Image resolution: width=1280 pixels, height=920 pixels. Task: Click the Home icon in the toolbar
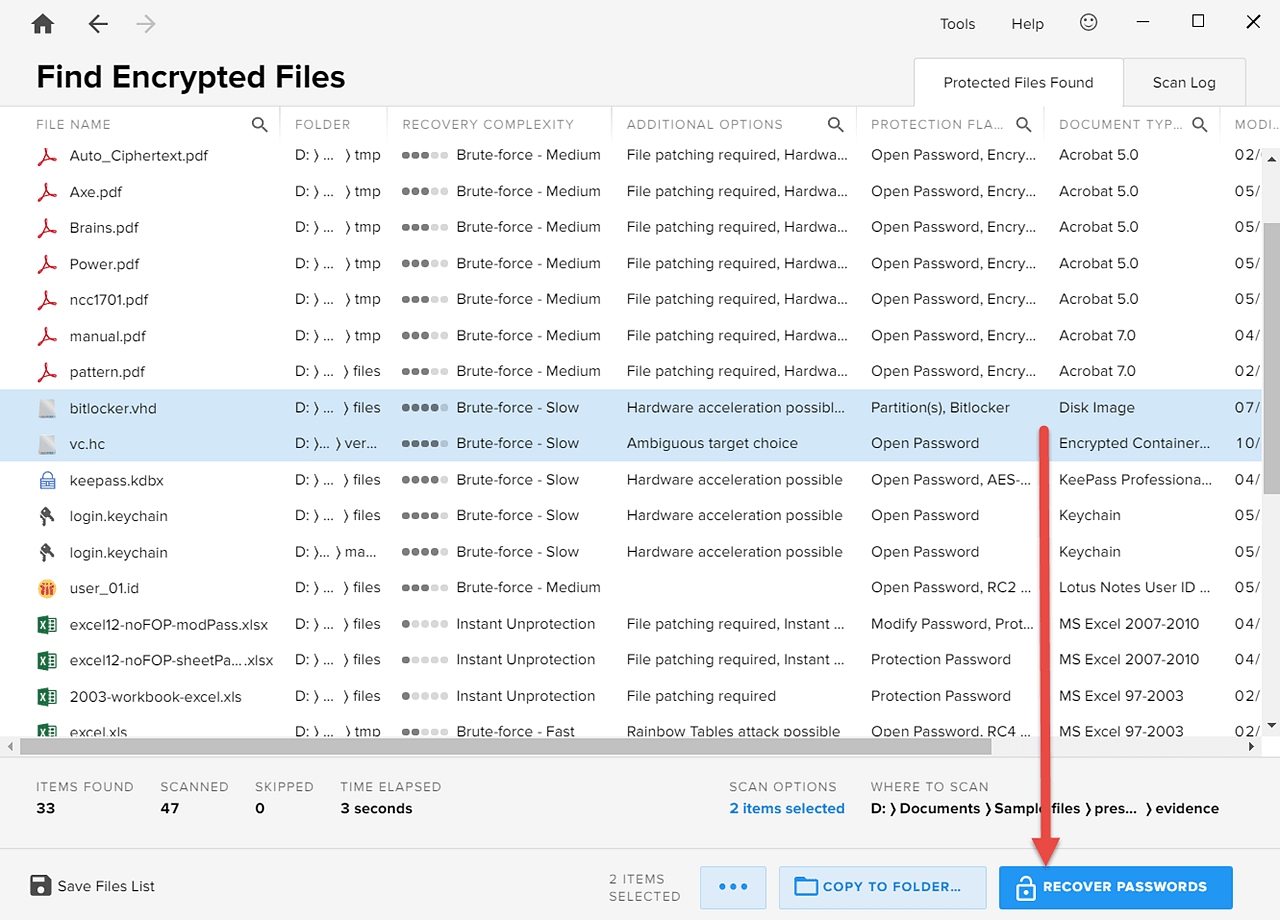click(x=42, y=22)
